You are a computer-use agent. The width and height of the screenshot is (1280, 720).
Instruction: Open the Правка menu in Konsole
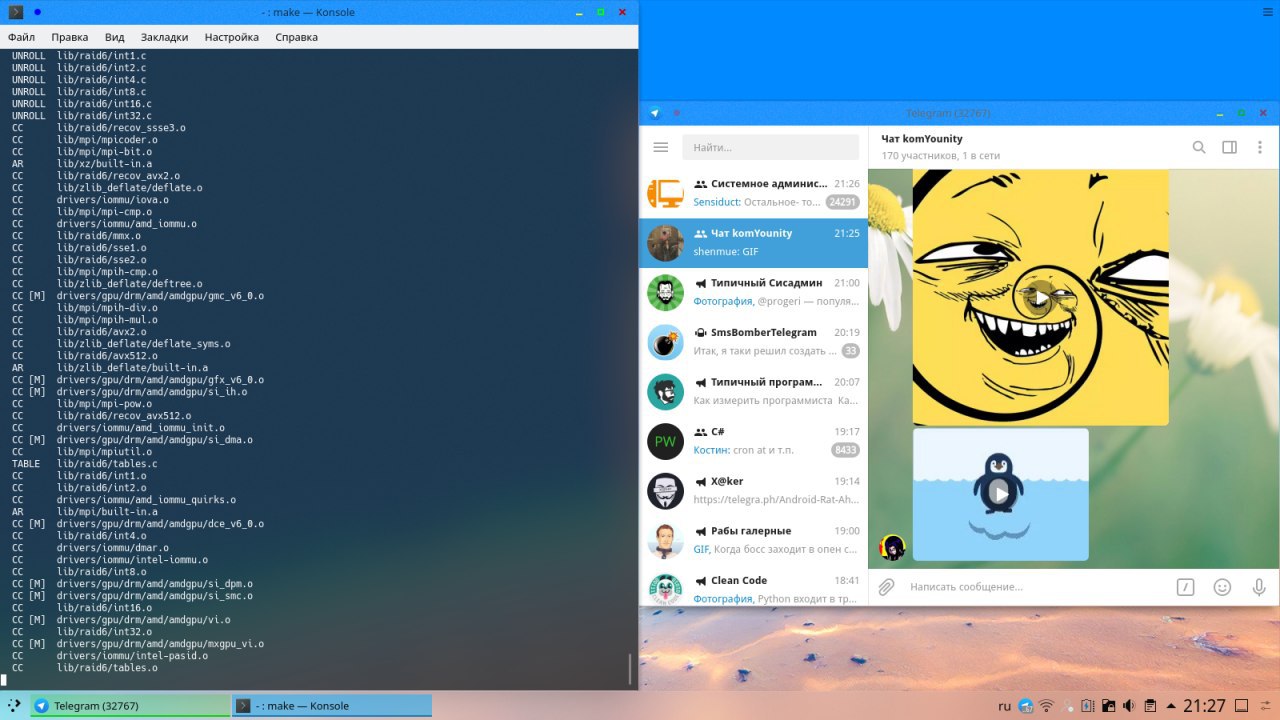70,37
